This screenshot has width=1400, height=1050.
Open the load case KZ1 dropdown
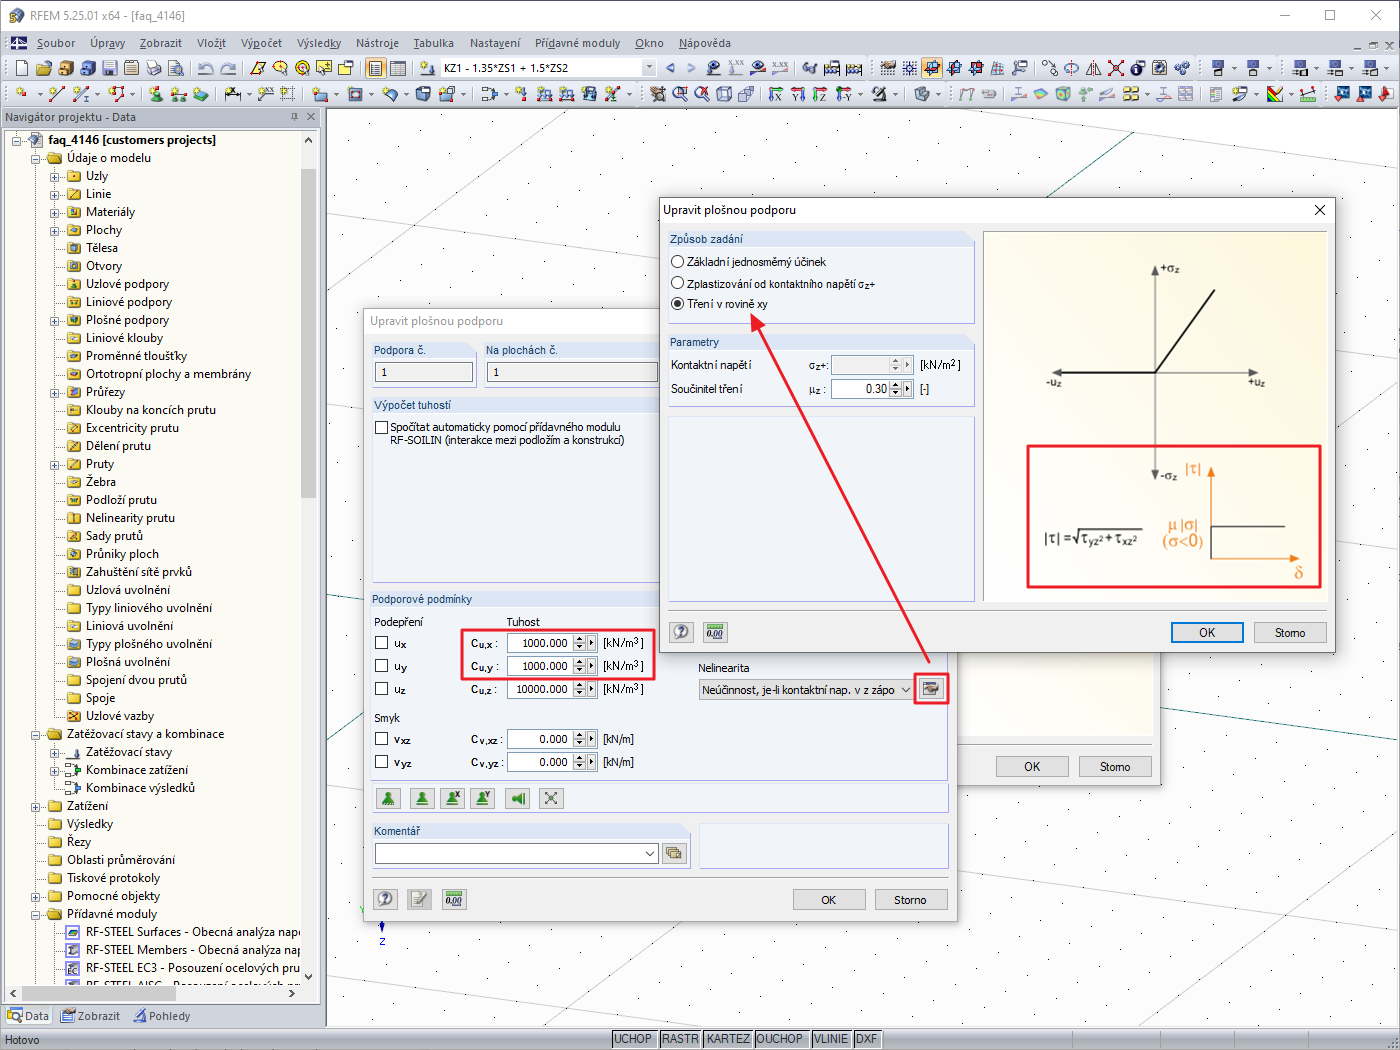[649, 68]
